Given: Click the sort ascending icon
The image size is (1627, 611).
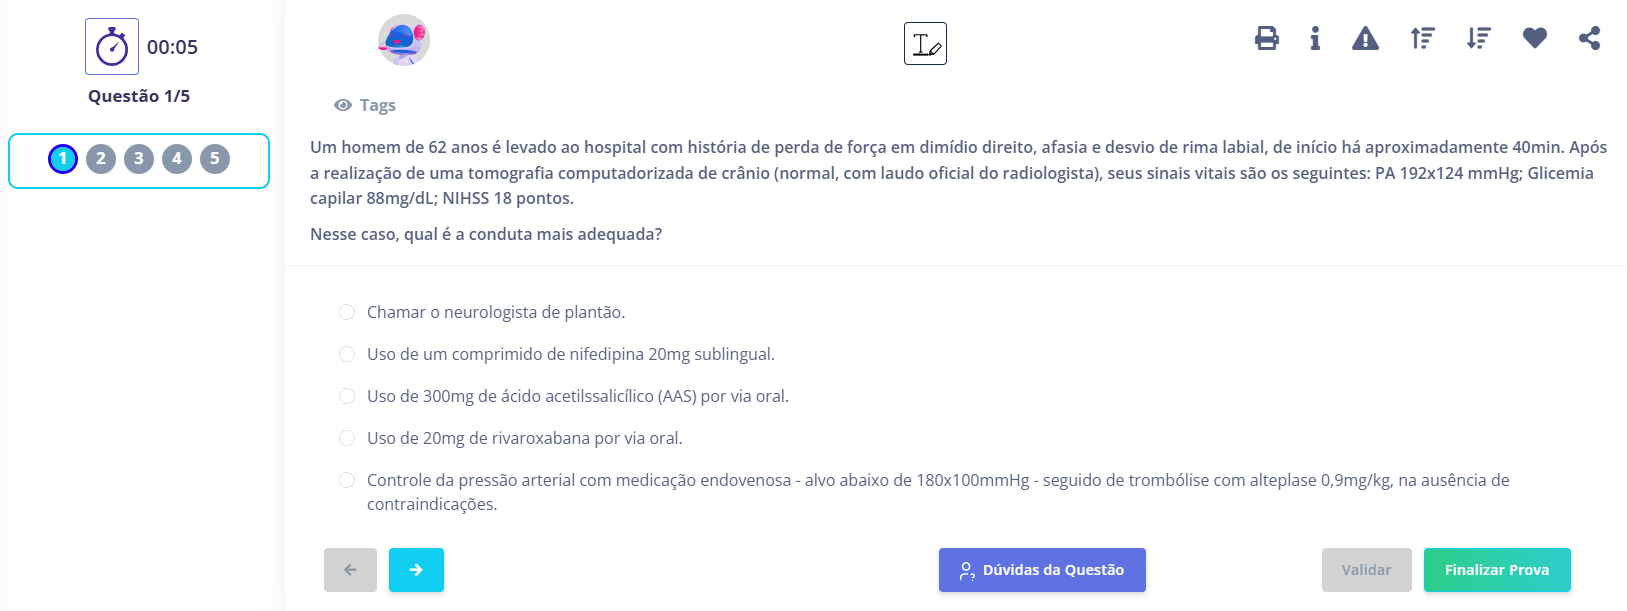Looking at the screenshot, I should (1422, 38).
